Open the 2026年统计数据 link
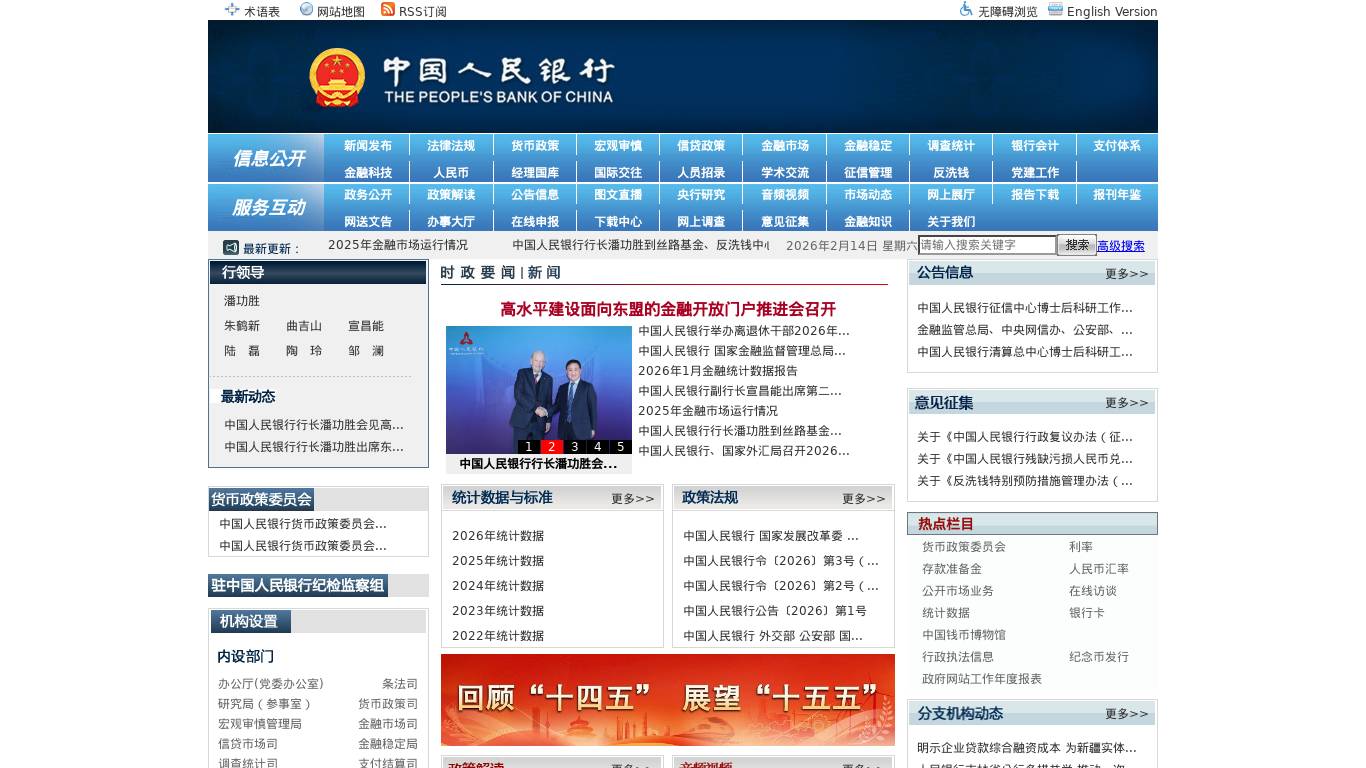 pyautogui.click(x=497, y=535)
